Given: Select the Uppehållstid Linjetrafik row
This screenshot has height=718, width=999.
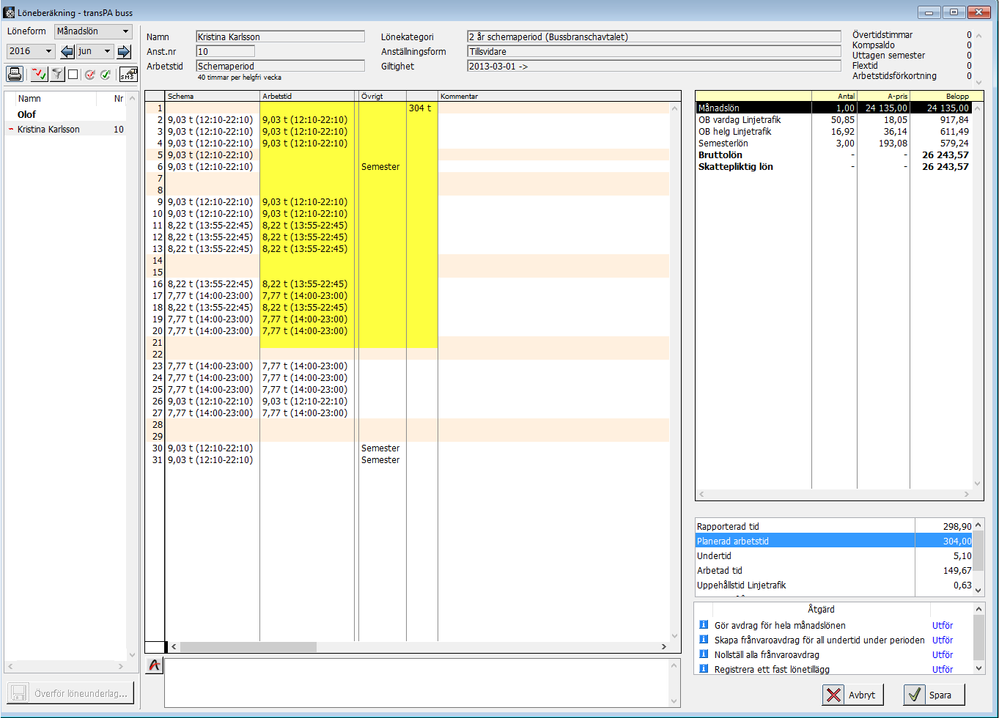Looking at the screenshot, I should click(834, 585).
